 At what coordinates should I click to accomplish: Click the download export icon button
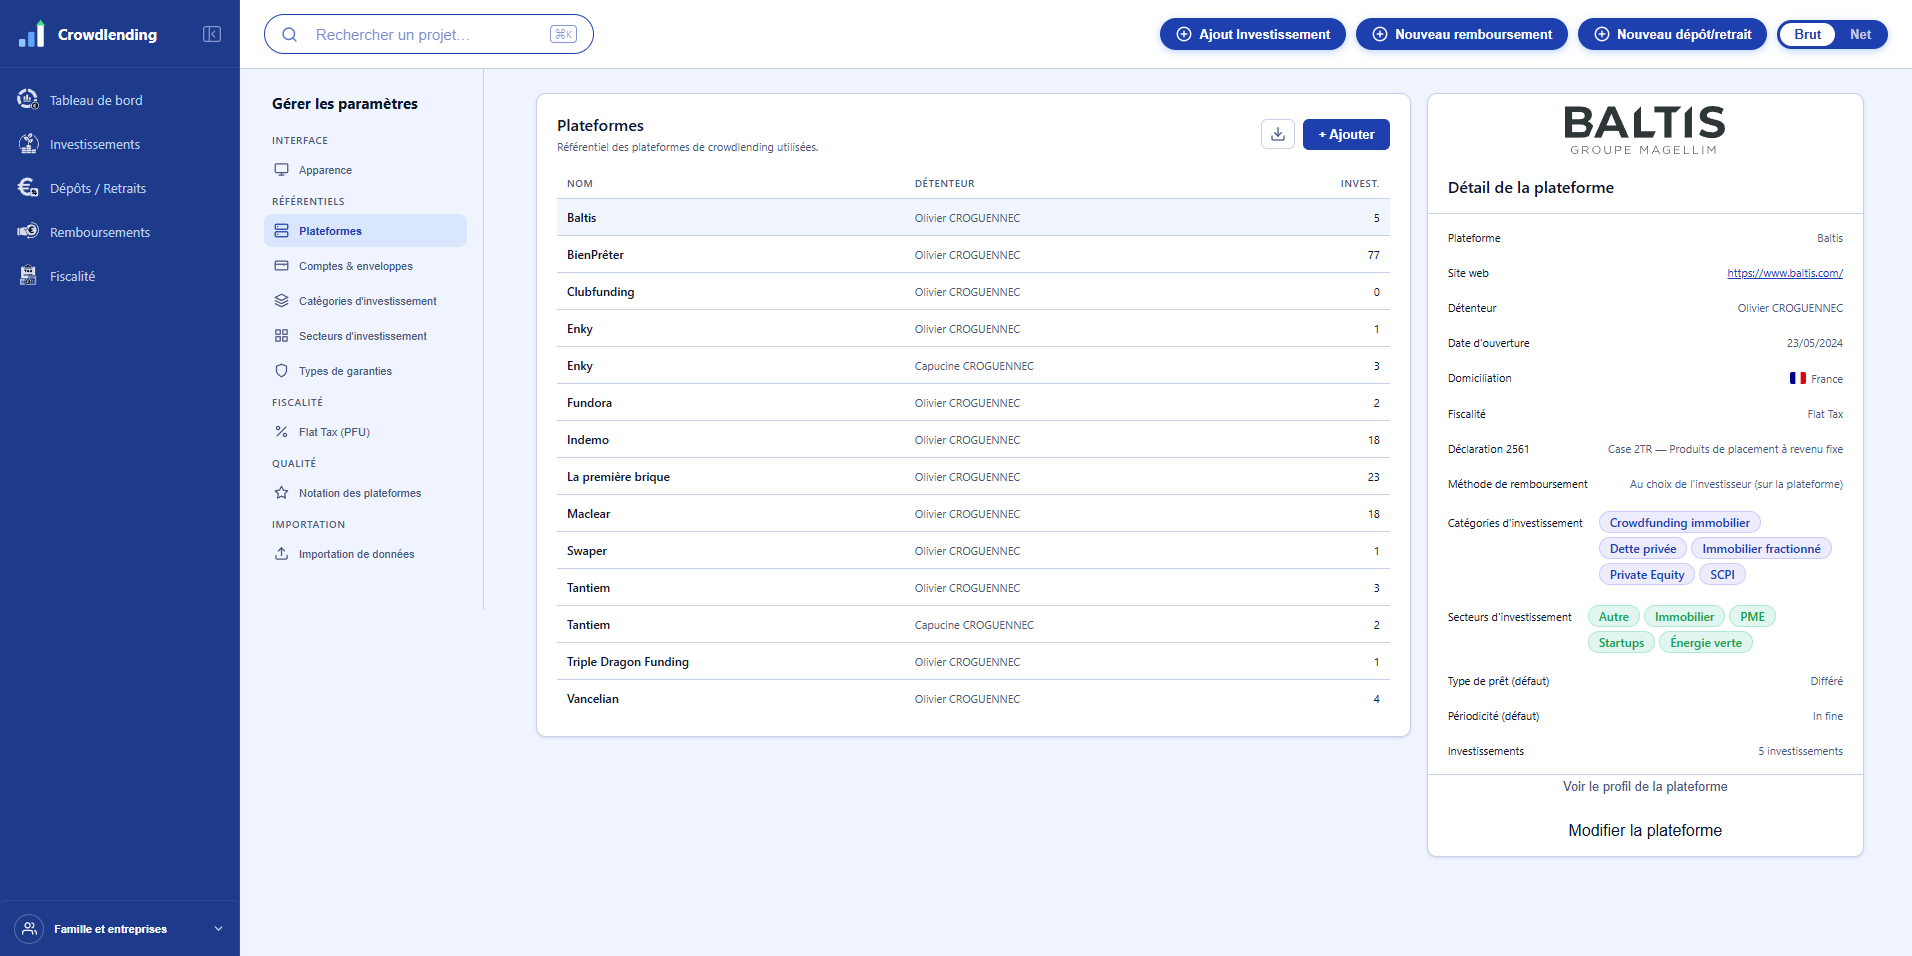1278,134
